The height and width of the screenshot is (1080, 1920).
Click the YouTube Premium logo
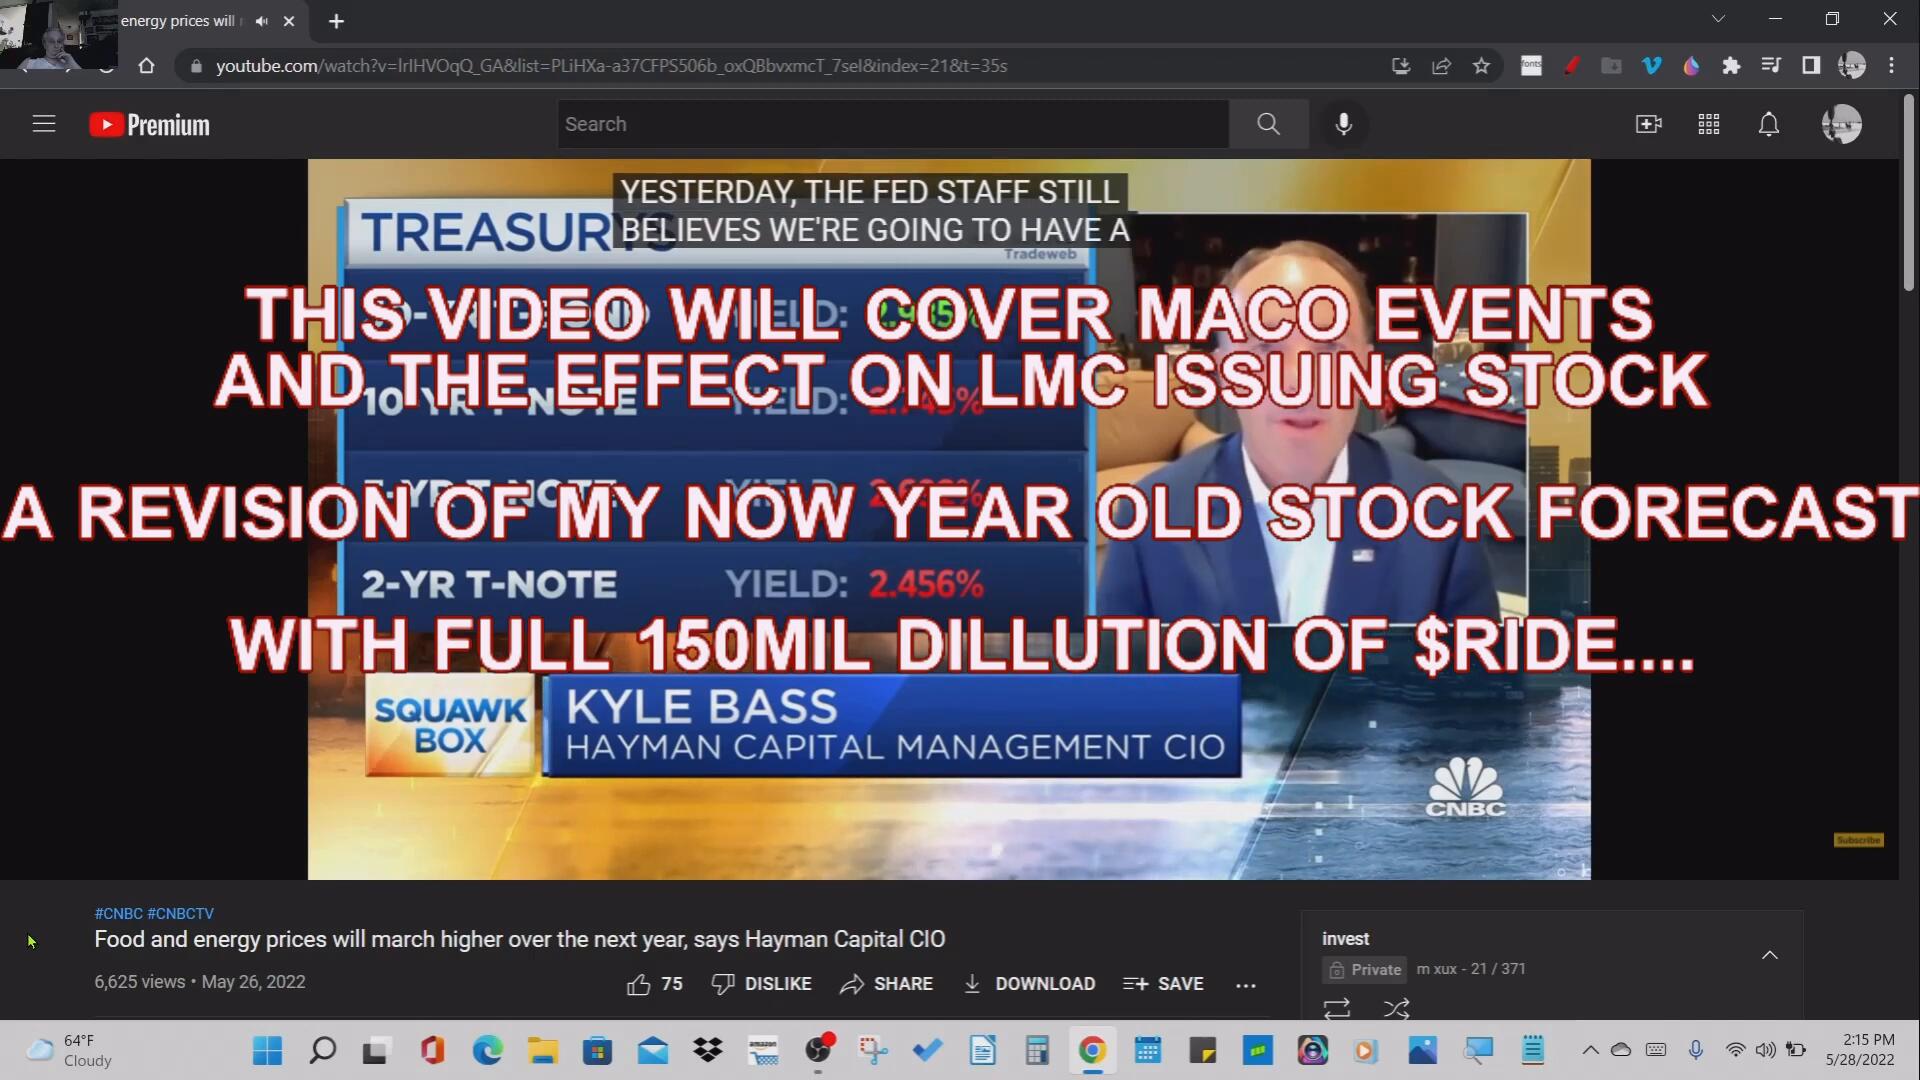tap(150, 125)
